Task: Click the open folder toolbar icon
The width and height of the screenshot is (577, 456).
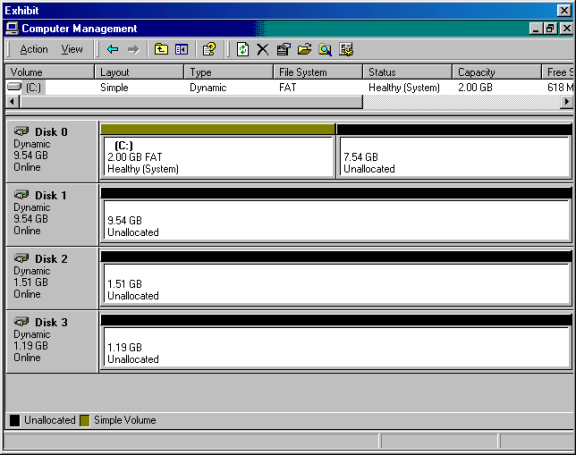Action: [304, 49]
